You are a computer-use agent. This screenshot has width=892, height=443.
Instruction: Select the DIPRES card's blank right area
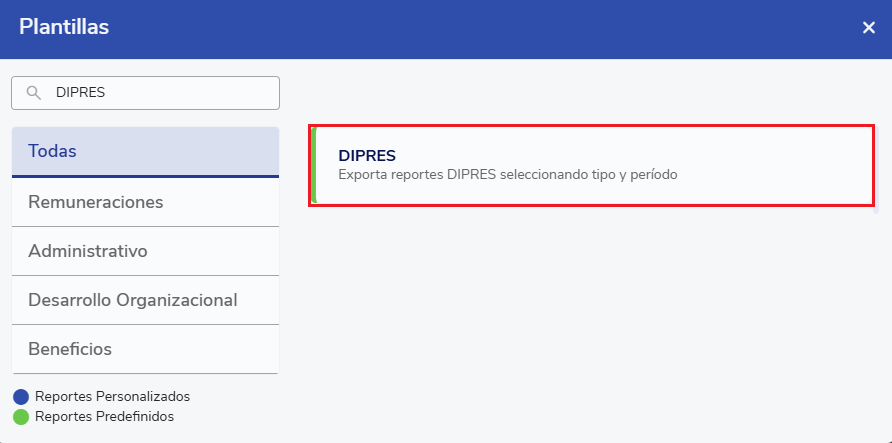coord(780,166)
